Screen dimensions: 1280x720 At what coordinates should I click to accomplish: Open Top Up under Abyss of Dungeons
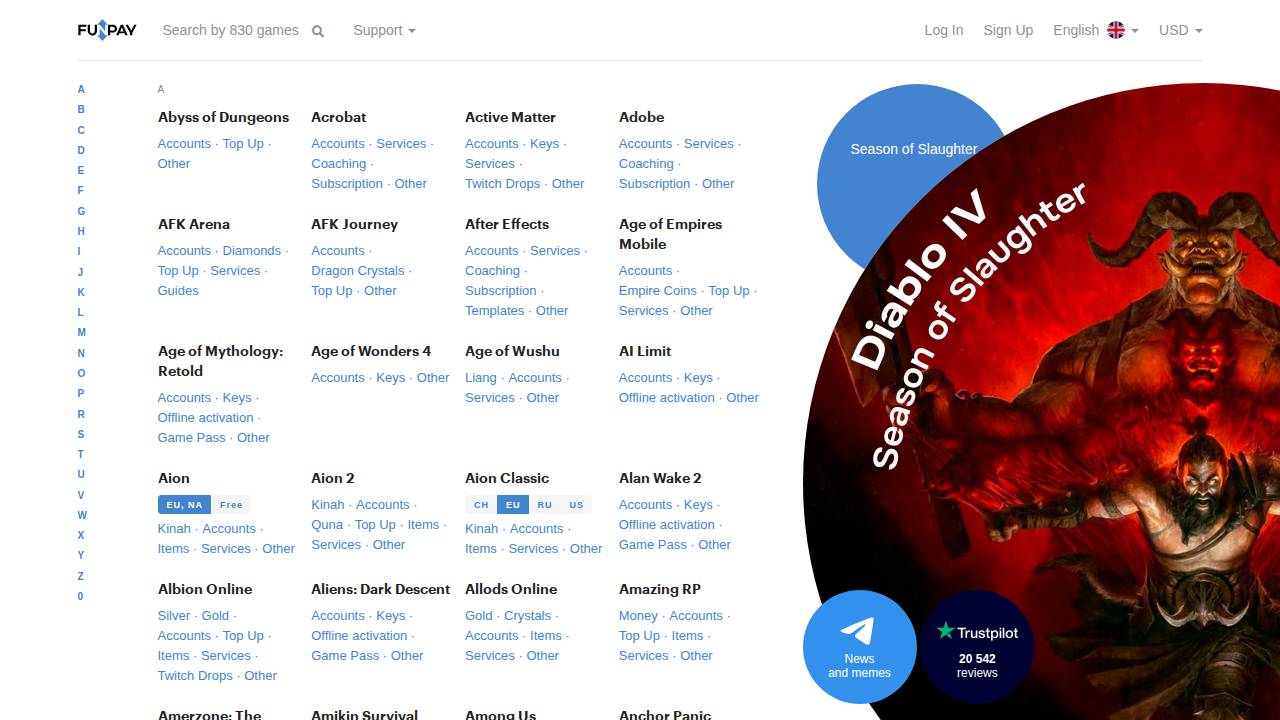coord(243,144)
